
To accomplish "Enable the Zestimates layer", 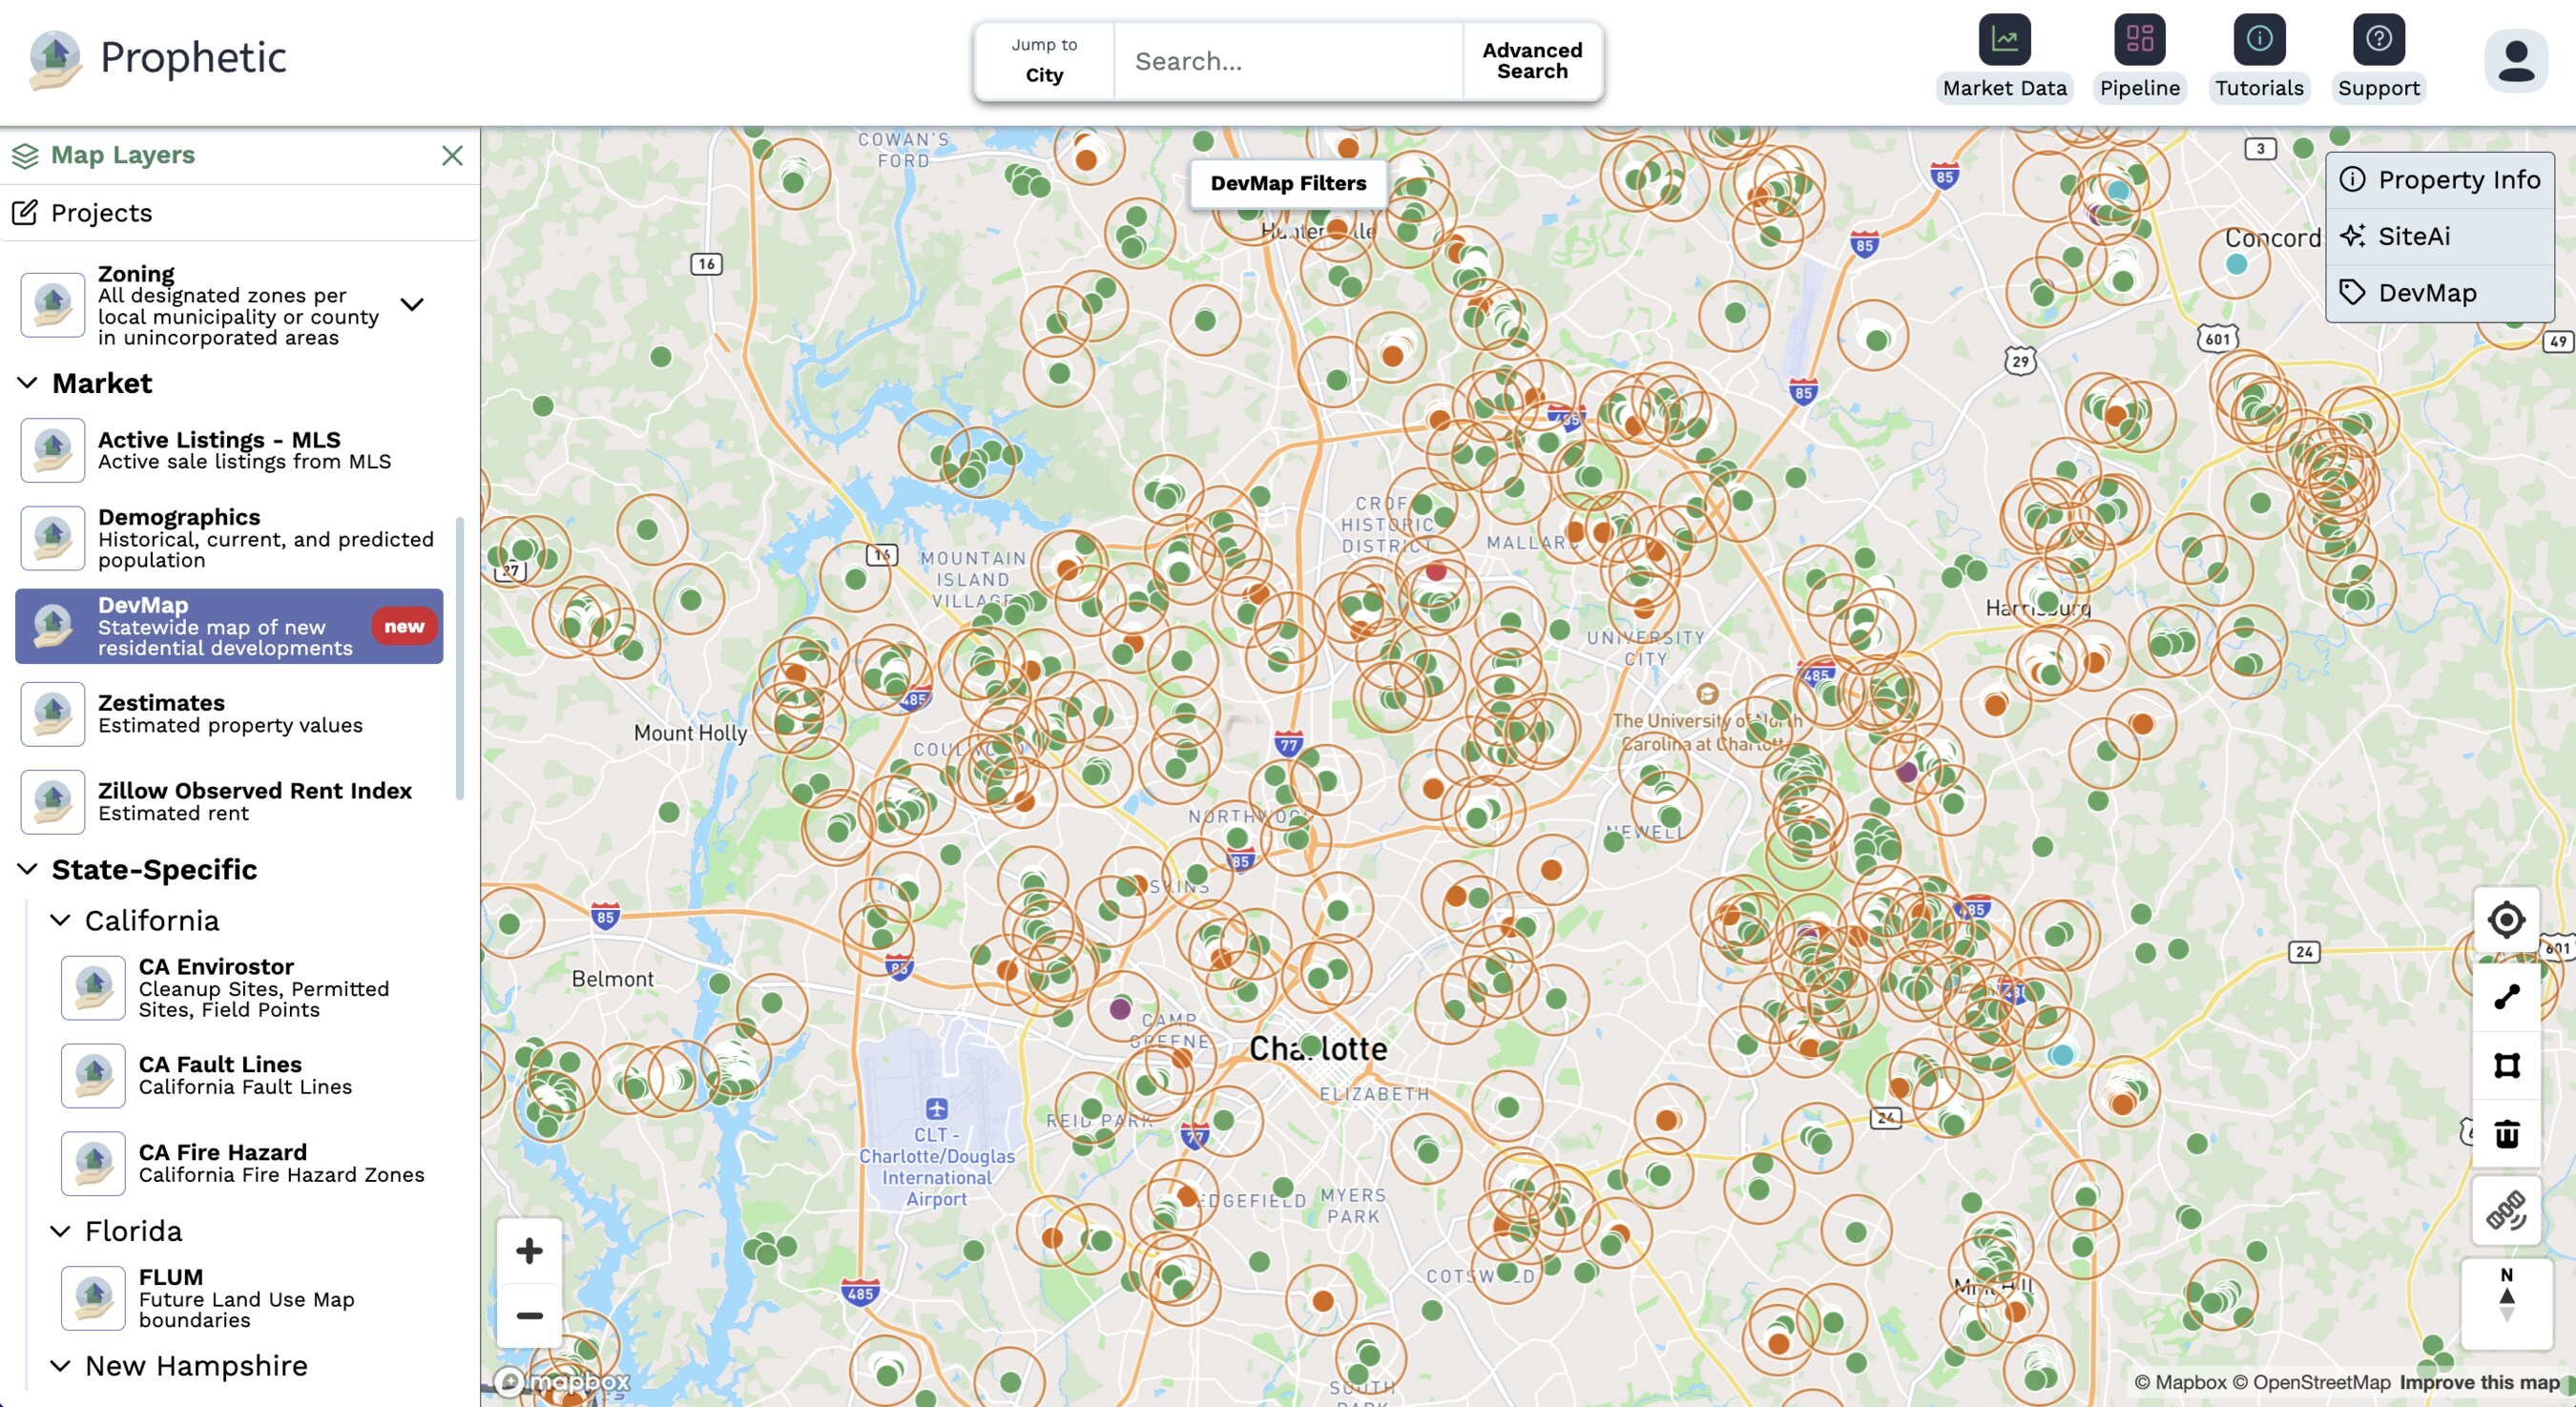I will 229,714.
